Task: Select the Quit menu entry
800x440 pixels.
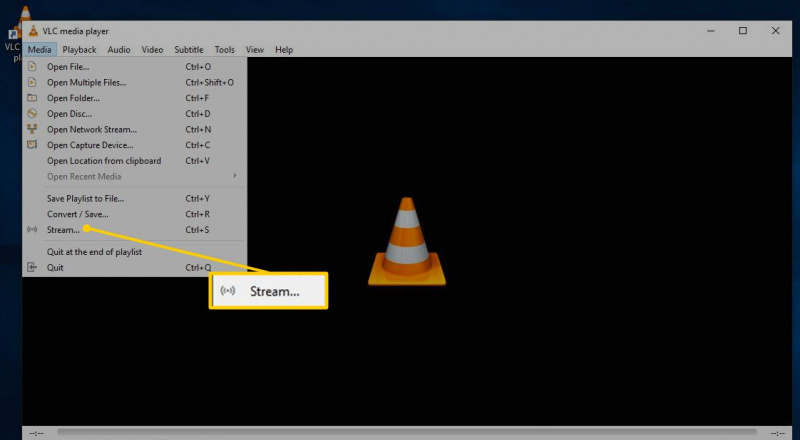Action: 135,267
